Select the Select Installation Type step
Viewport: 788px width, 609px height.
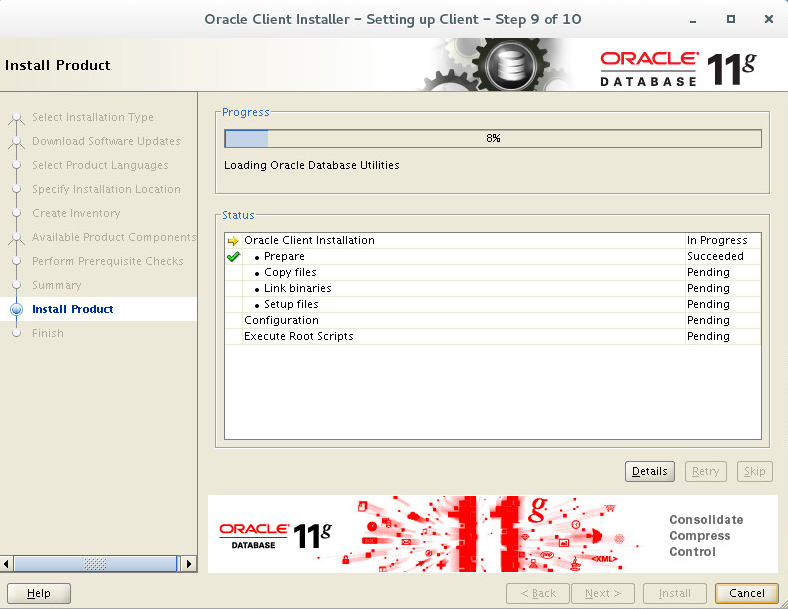[x=93, y=117]
